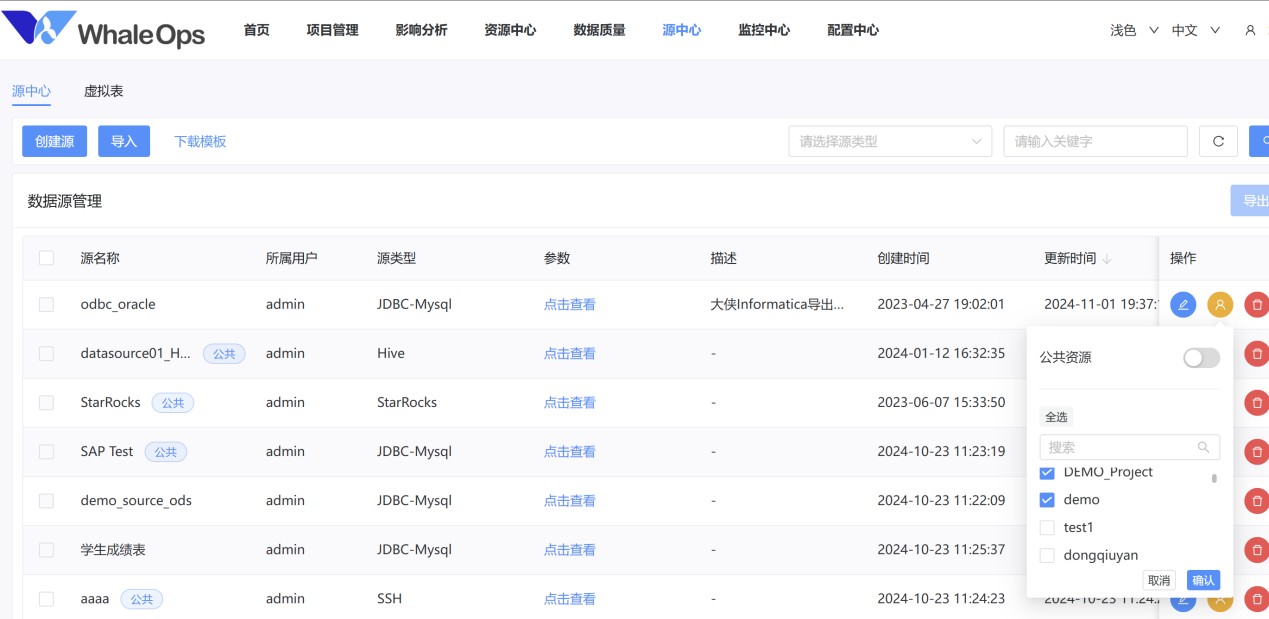Screen dimensions: 1269x619
Task: Delete the odbc_oracle data source
Action: point(1257,305)
